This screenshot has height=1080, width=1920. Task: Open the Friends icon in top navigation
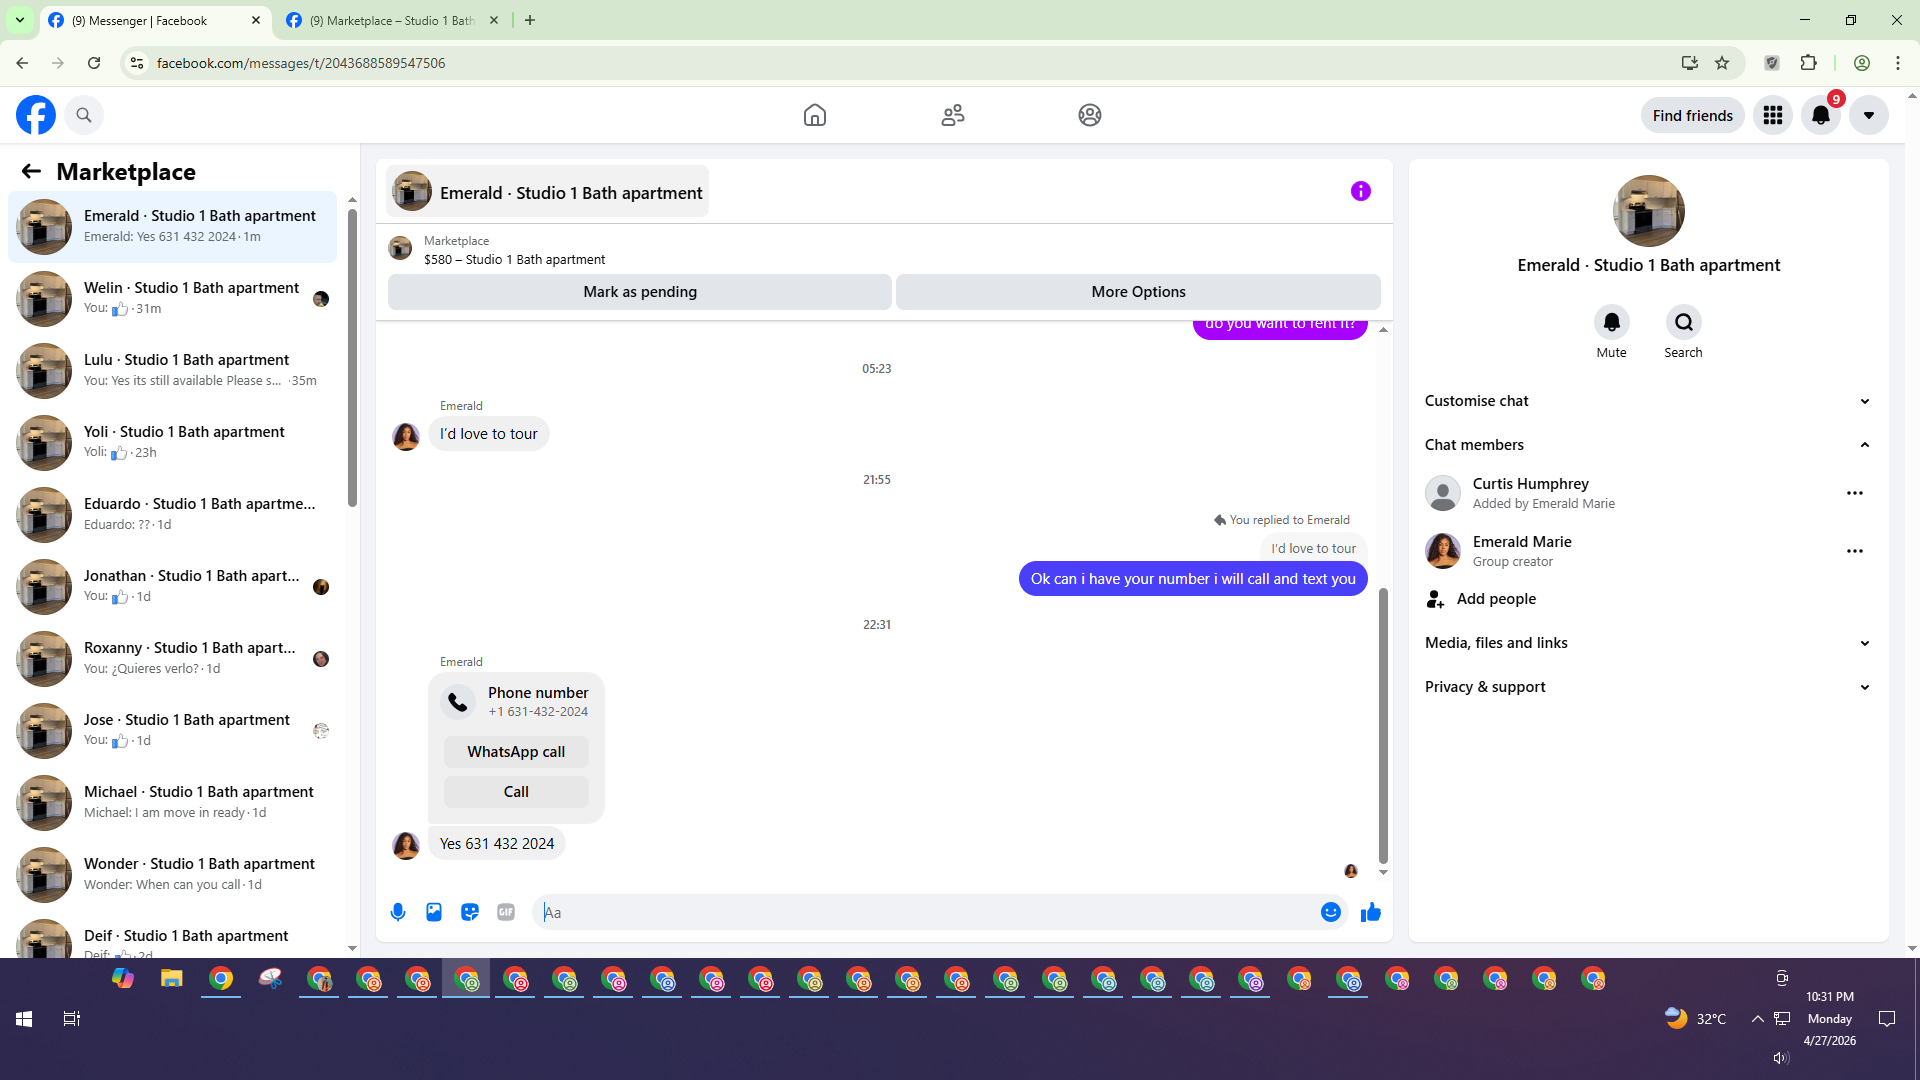(x=953, y=115)
